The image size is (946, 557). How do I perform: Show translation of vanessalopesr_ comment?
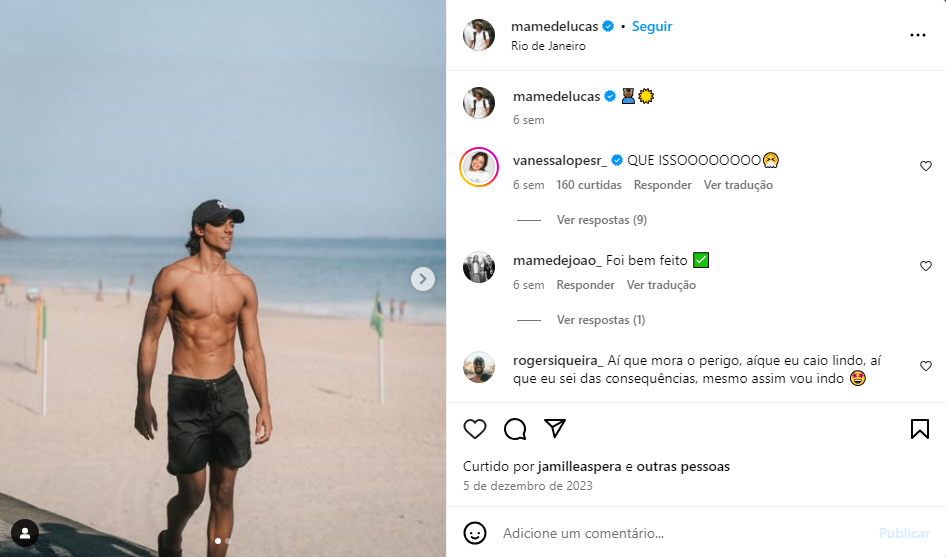point(738,185)
